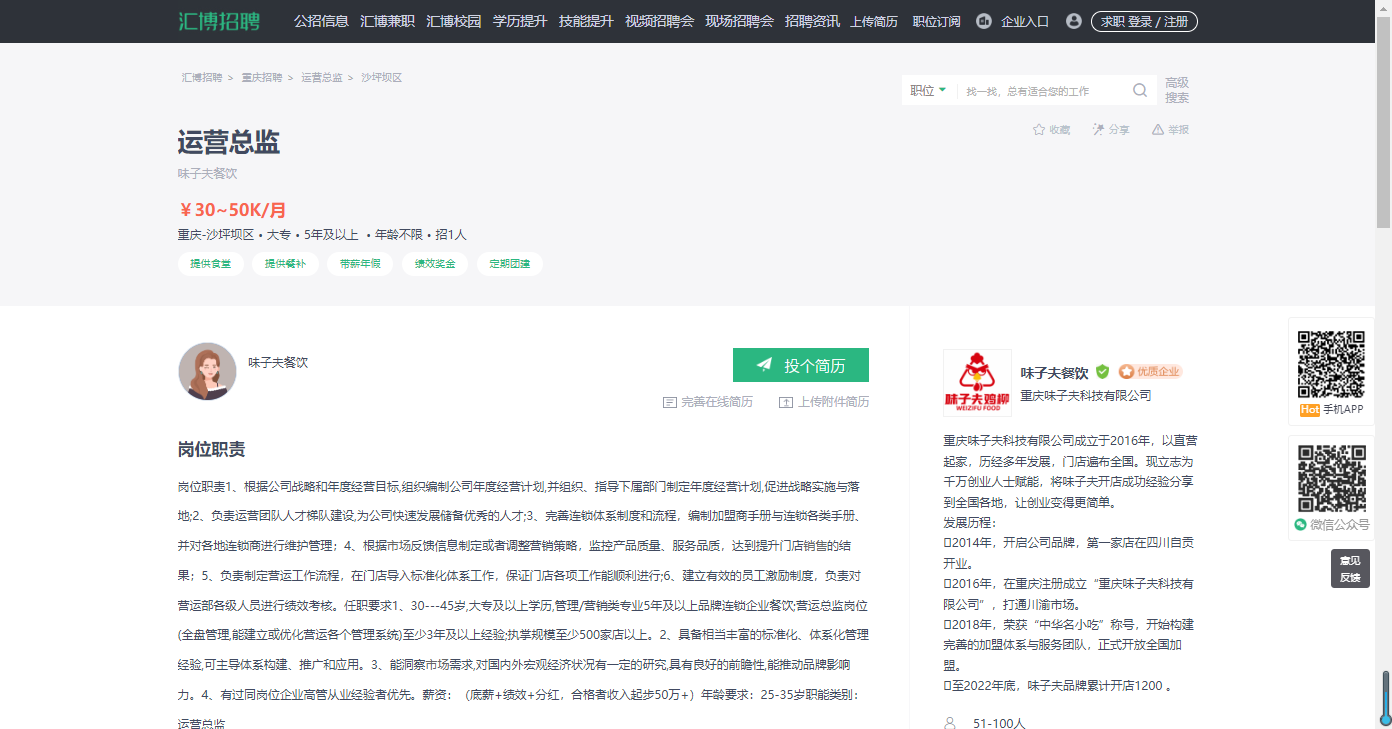Viewport: 1392px width, 729px height.
Task: Open 运营总监 breadcrumb link
Action: tap(322, 77)
